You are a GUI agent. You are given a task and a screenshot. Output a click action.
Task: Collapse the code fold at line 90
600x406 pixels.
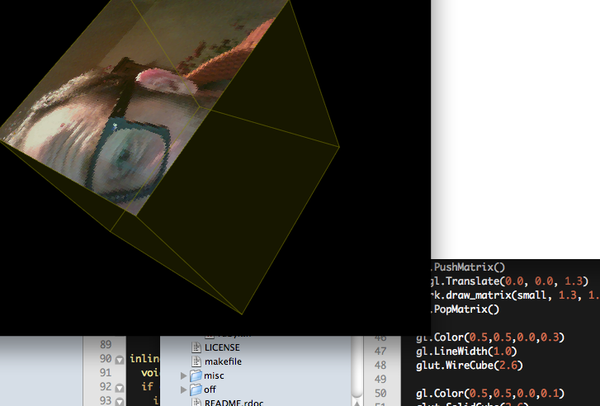(119, 360)
